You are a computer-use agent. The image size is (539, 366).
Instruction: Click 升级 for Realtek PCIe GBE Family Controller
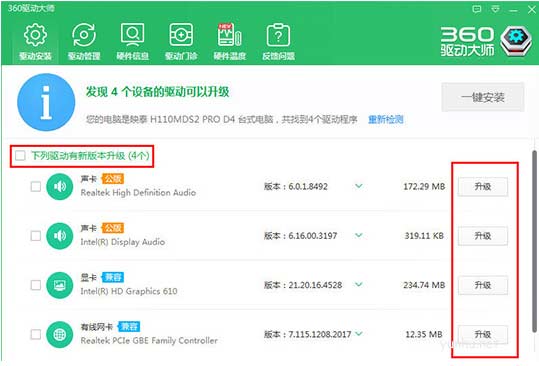pyautogui.click(x=483, y=334)
